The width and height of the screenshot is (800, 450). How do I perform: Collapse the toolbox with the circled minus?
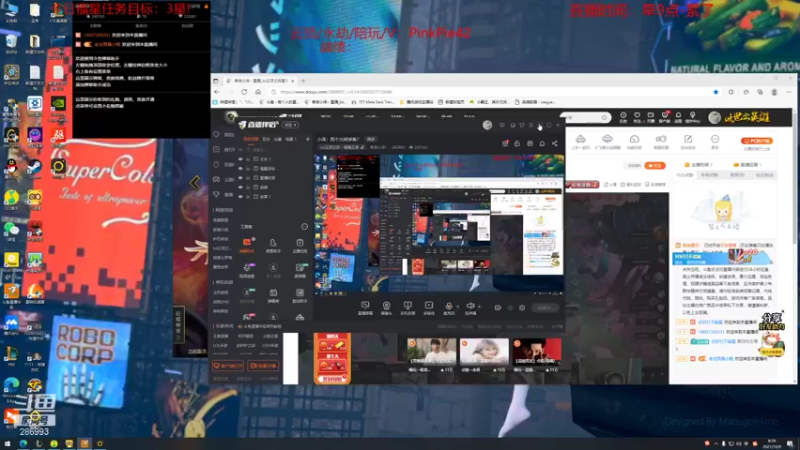304,227
